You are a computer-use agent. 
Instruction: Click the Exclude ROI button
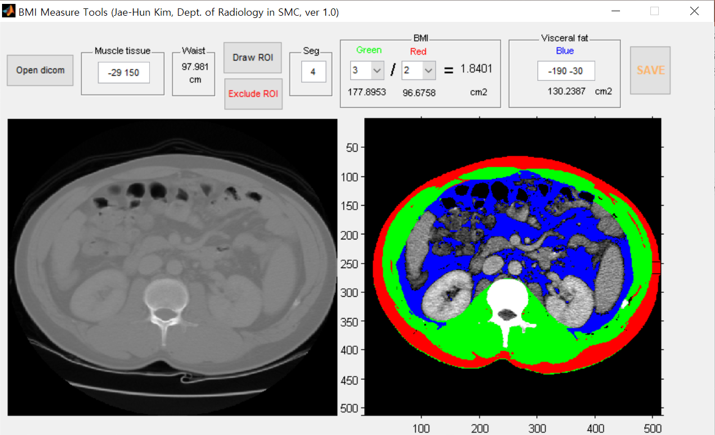tap(253, 94)
